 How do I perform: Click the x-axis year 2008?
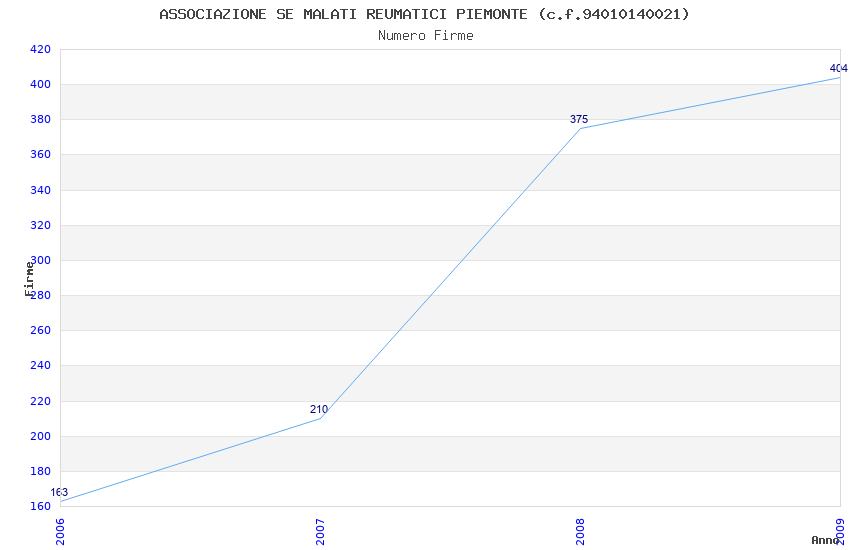pos(580,532)
